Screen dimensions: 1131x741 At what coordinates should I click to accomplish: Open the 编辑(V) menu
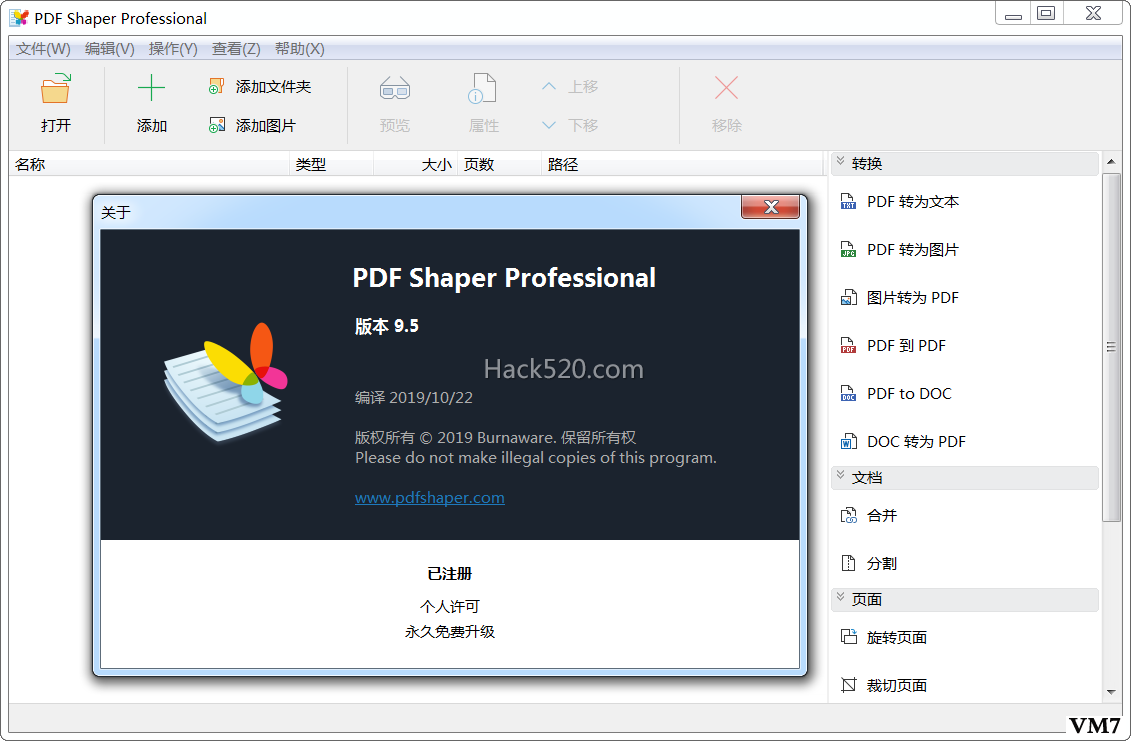[x=110, y=48]
